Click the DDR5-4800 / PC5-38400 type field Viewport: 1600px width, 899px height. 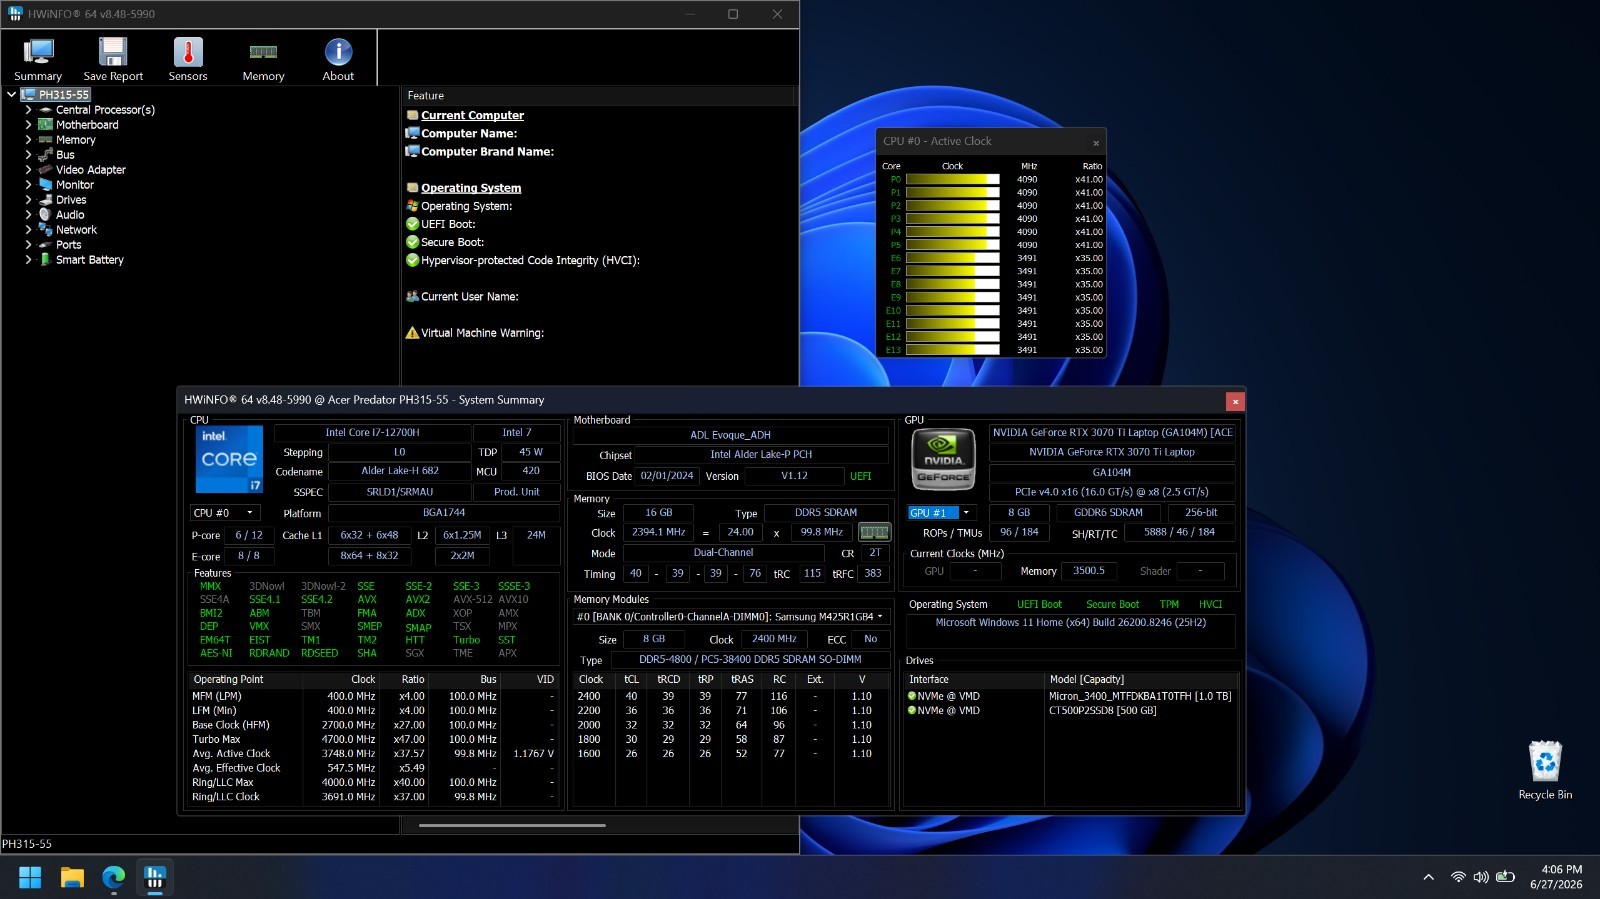750,660
